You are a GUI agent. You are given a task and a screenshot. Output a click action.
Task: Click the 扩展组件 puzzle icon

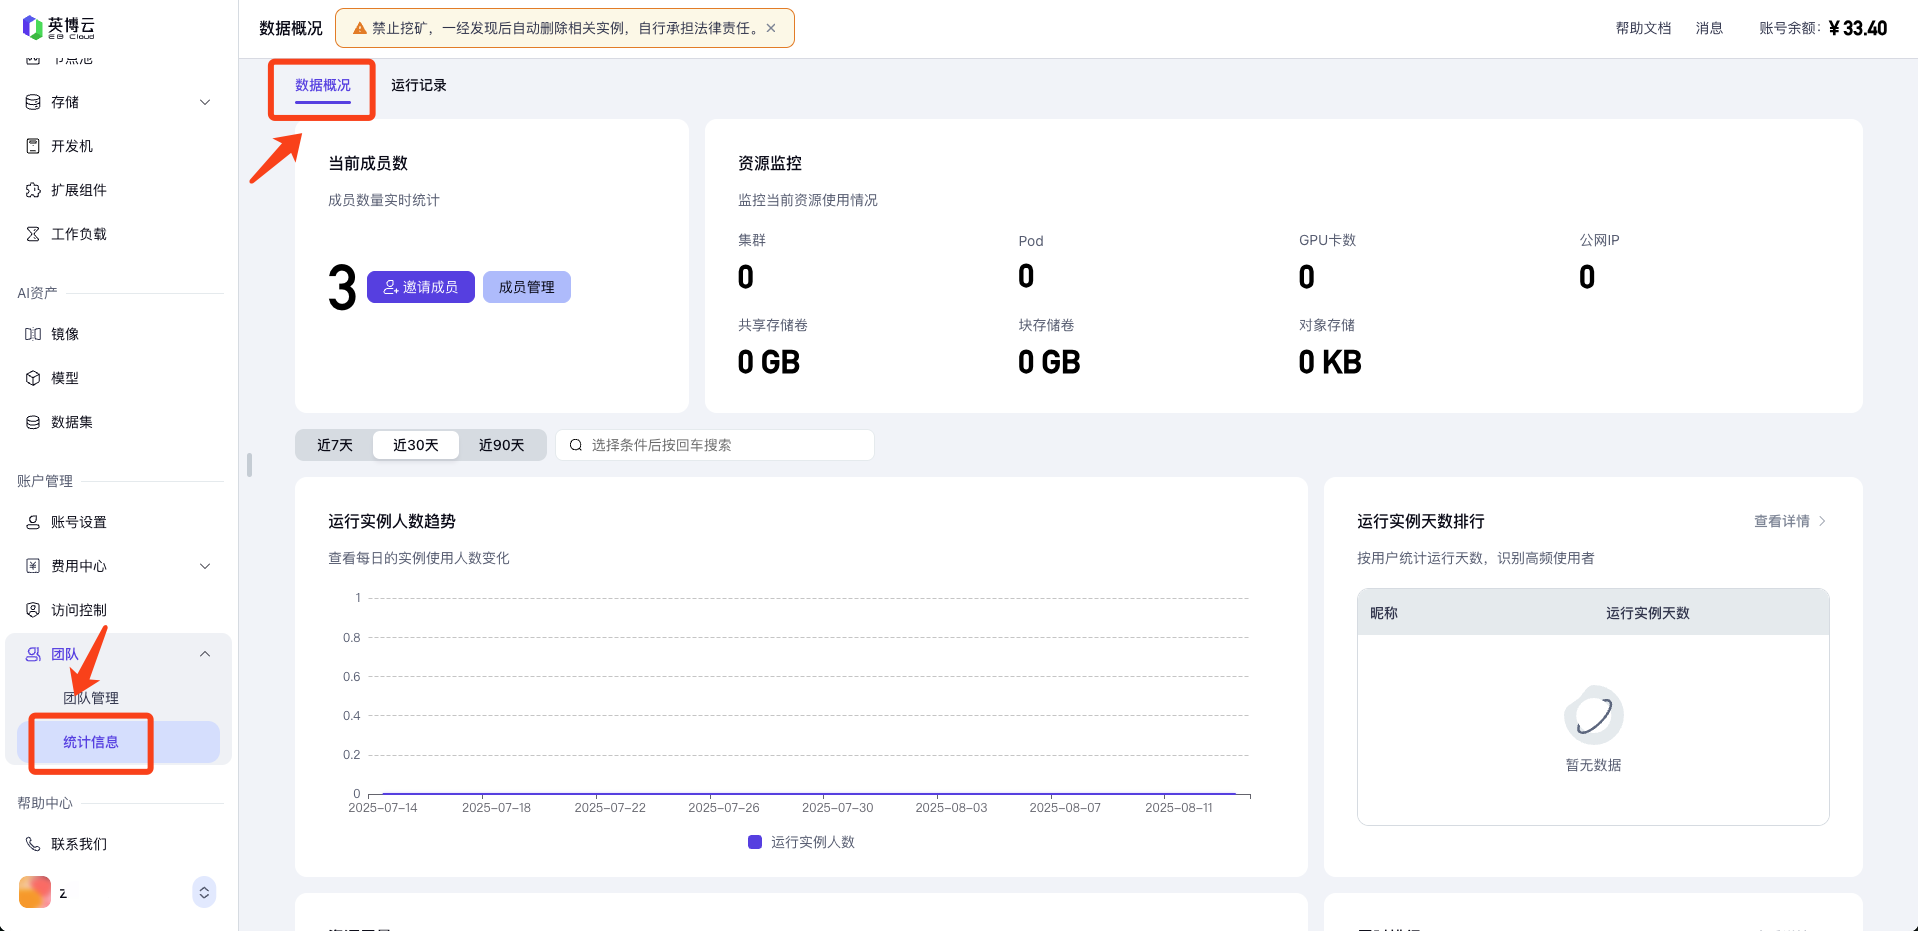click(x=33, y=190)
